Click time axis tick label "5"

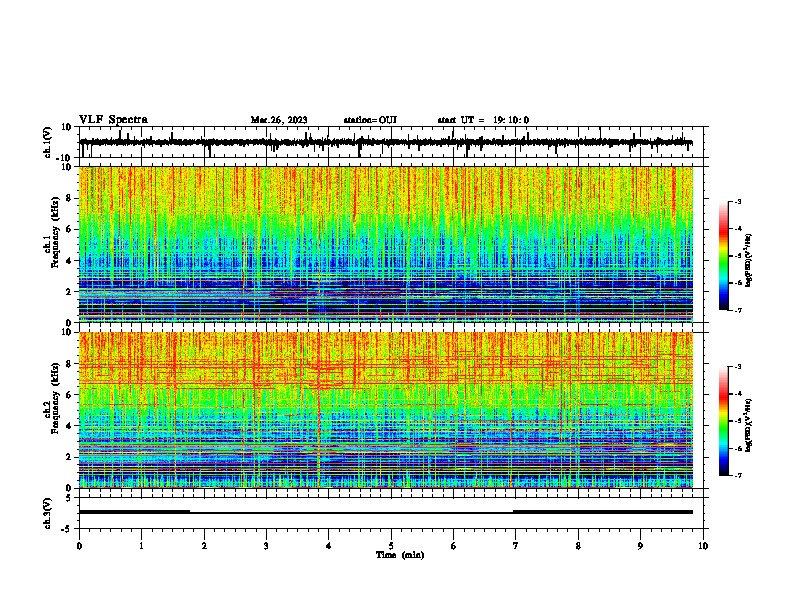391,546
